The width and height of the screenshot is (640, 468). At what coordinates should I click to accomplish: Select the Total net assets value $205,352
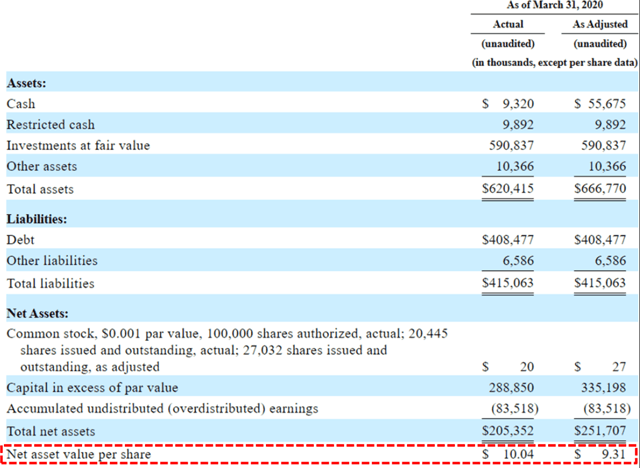[508, 431]
